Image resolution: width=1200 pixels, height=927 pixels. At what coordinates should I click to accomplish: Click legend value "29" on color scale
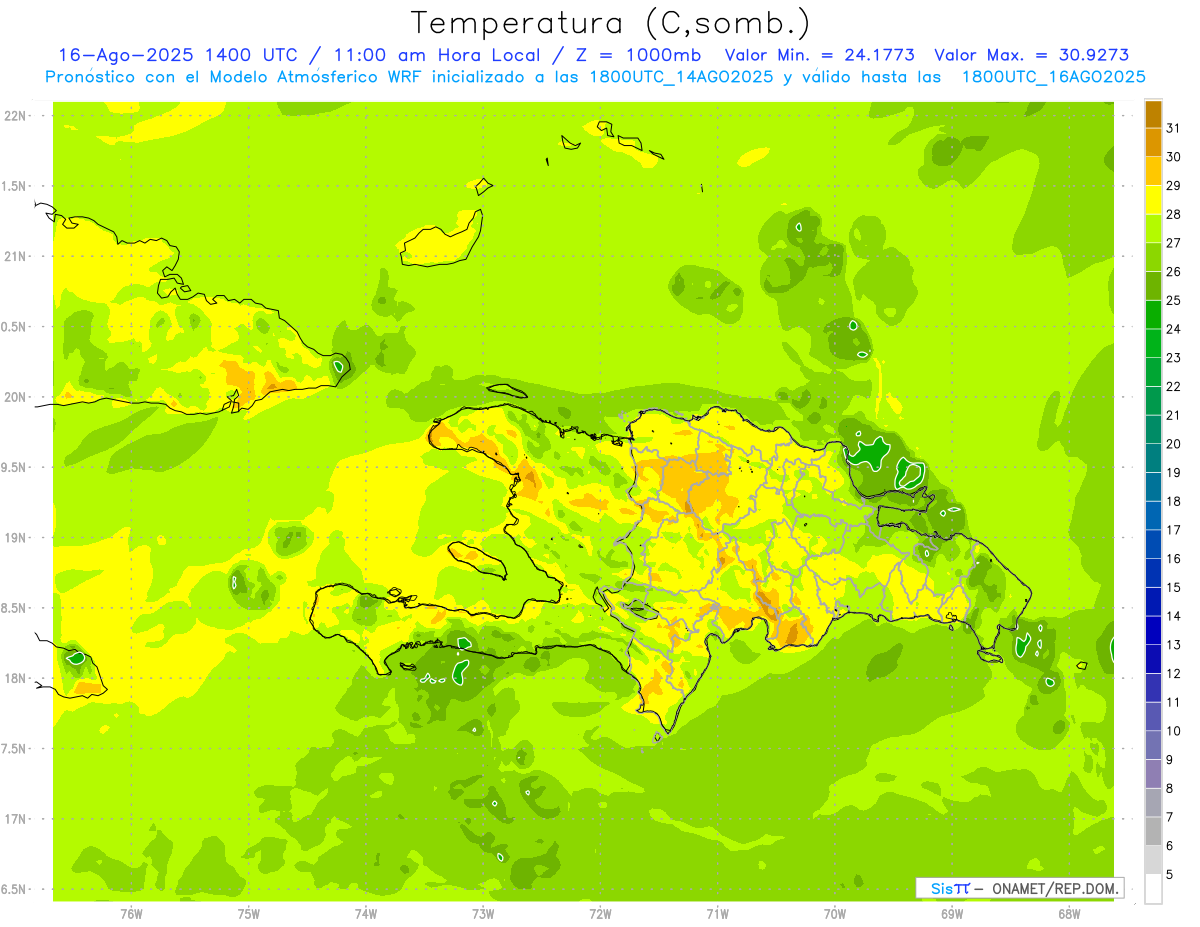click(x=1174, y=186)
